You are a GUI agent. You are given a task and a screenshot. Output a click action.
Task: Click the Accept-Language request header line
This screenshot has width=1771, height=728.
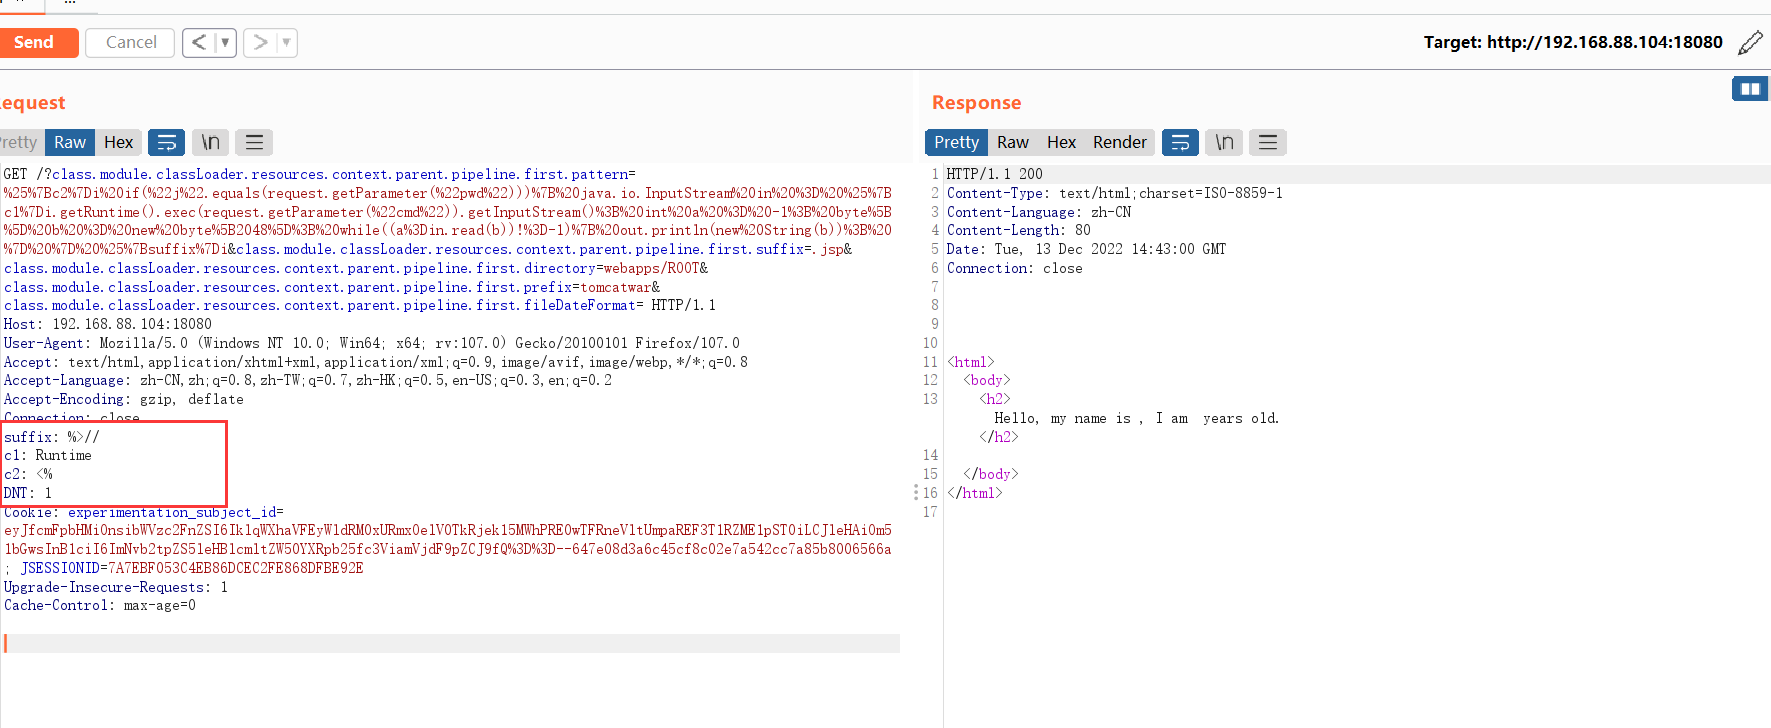[x=308, y=380]
